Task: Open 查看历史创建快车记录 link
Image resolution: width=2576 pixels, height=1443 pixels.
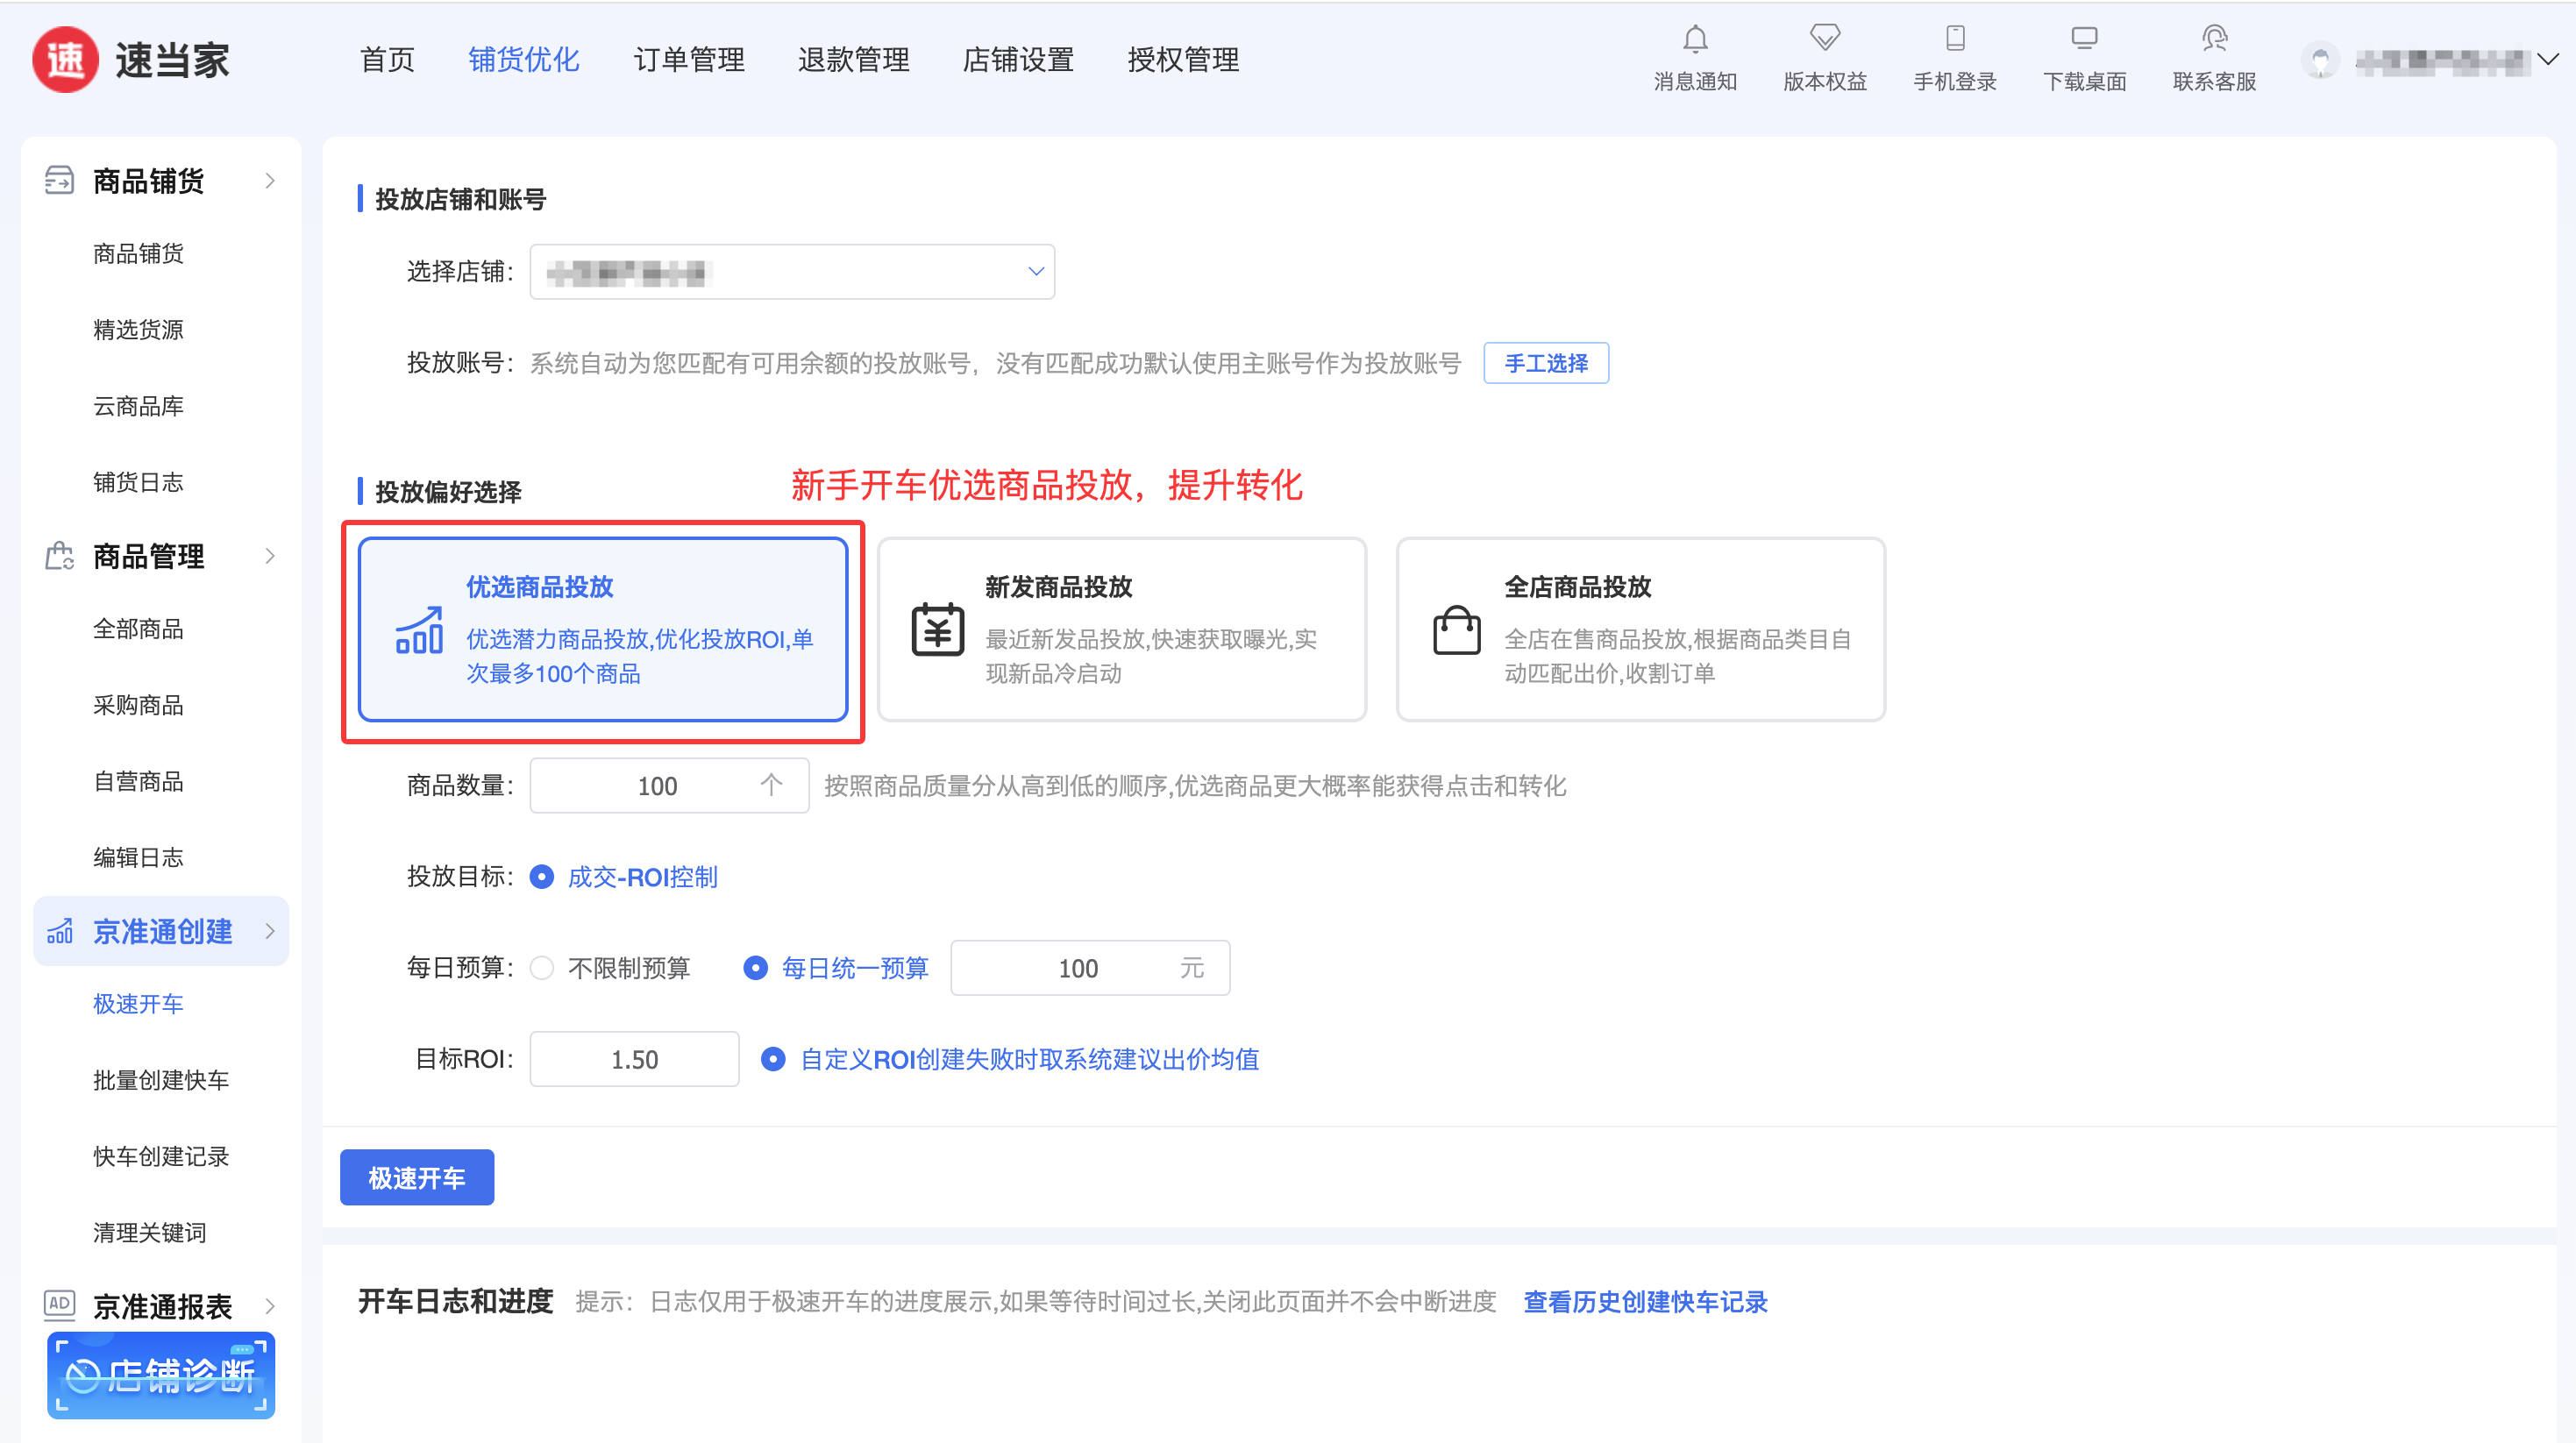Action: pos(1644,1301)
